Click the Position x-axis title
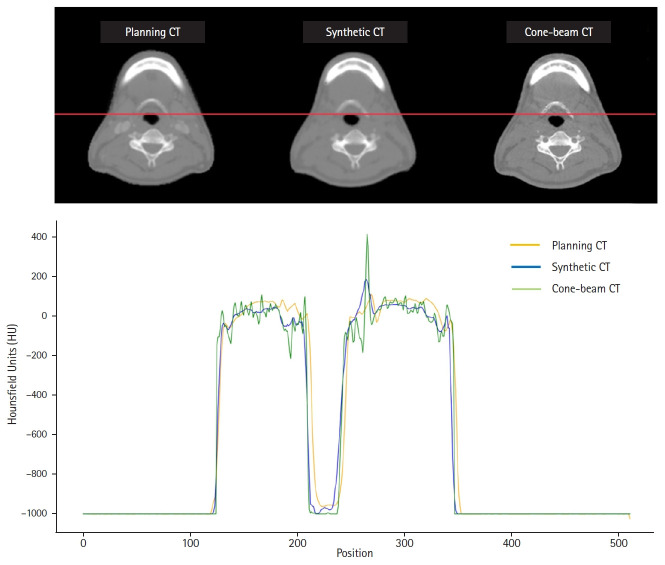Screen dimensions: 665x565 (x=355, y=553)
